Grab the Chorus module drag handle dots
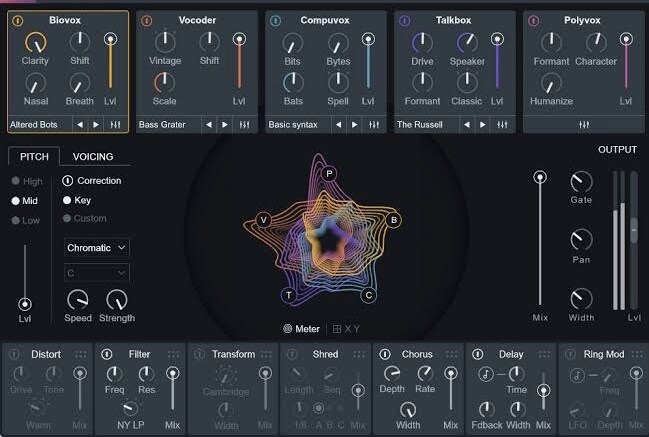The image size is (649, 437). pos(452,354)
